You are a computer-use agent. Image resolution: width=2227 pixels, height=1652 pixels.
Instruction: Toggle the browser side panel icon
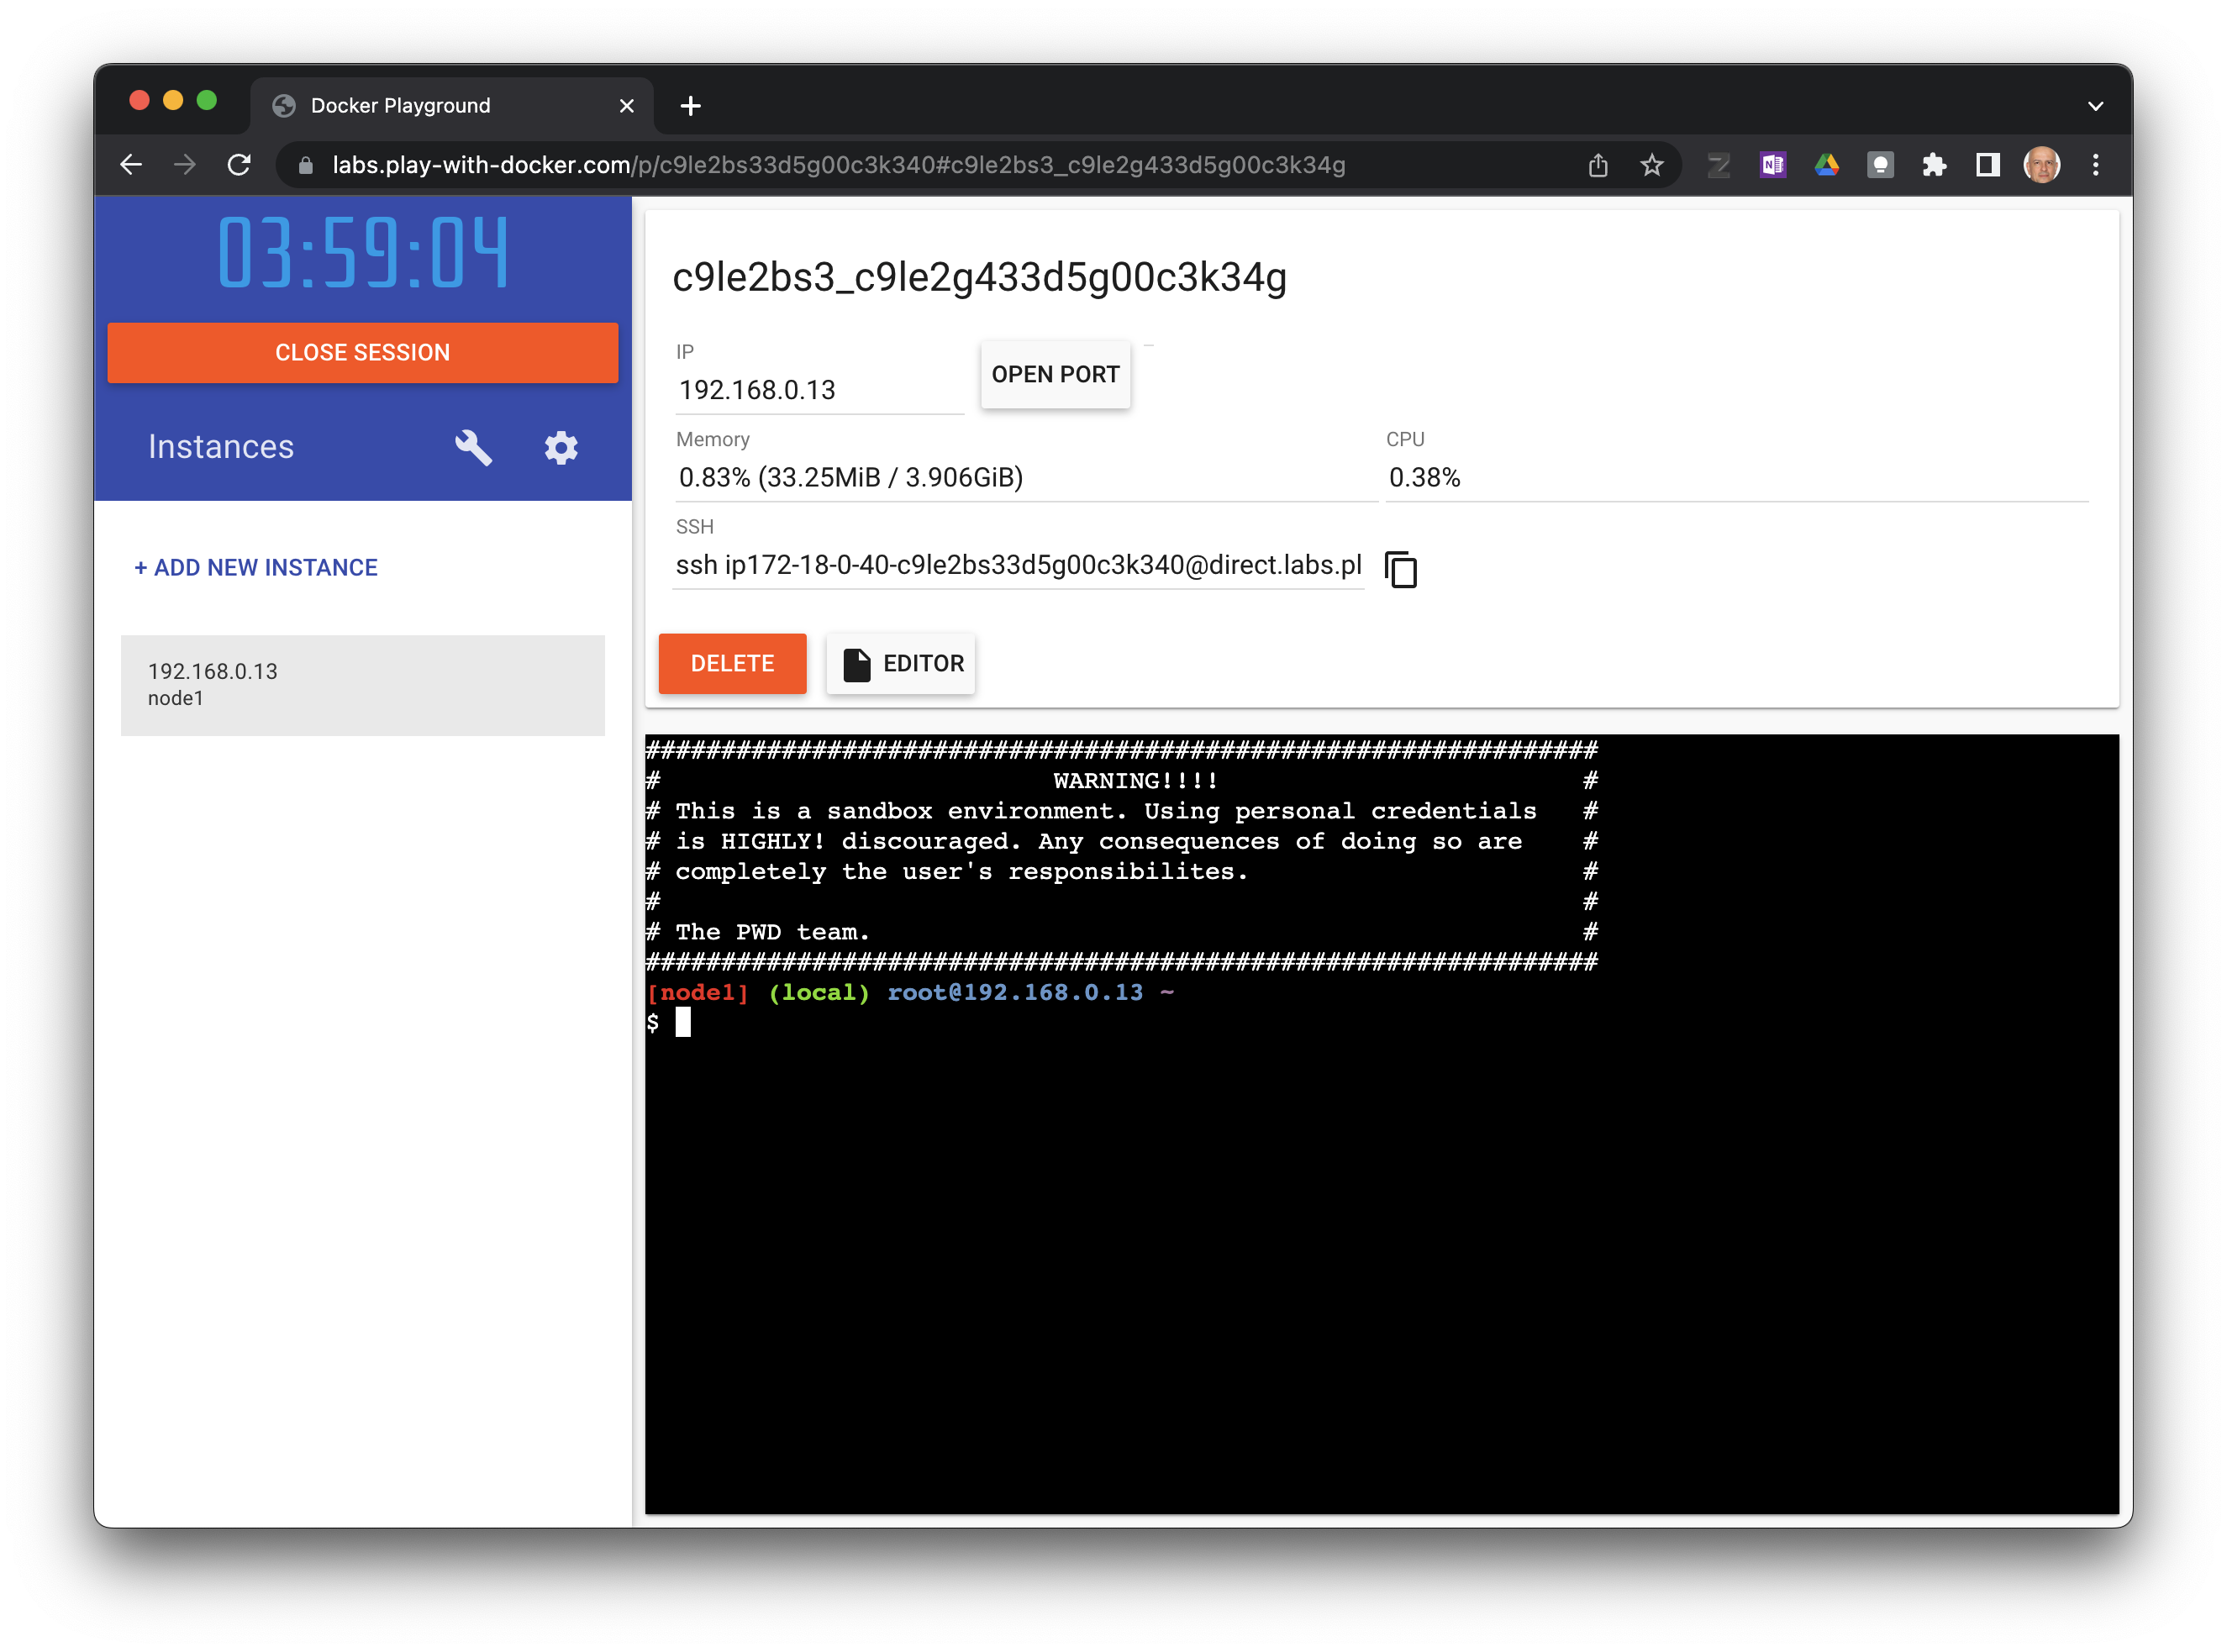point(1987,165)
